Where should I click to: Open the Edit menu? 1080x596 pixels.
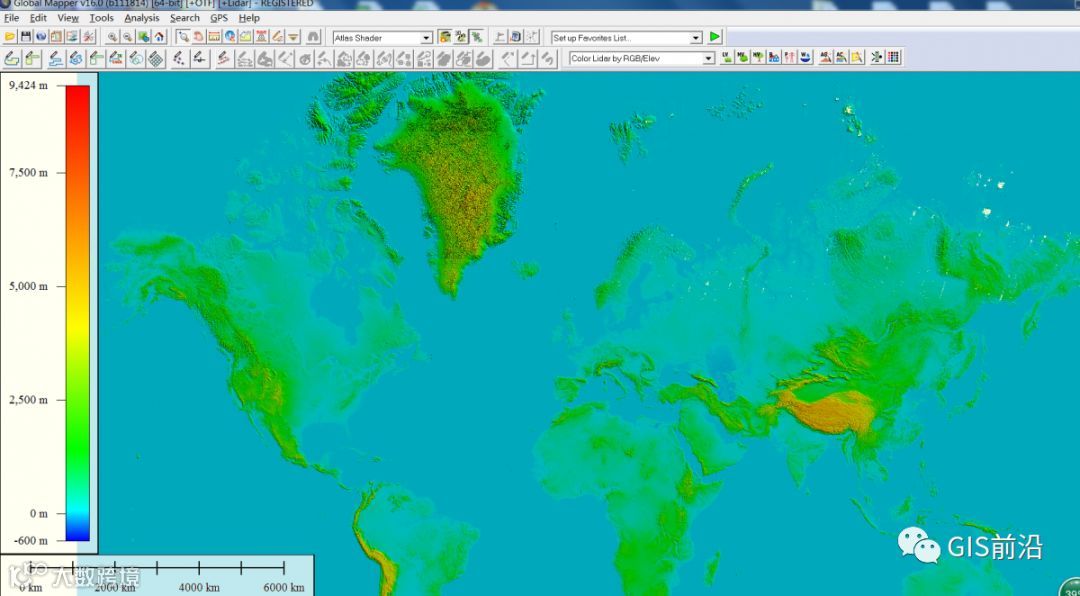click(38, 18)
